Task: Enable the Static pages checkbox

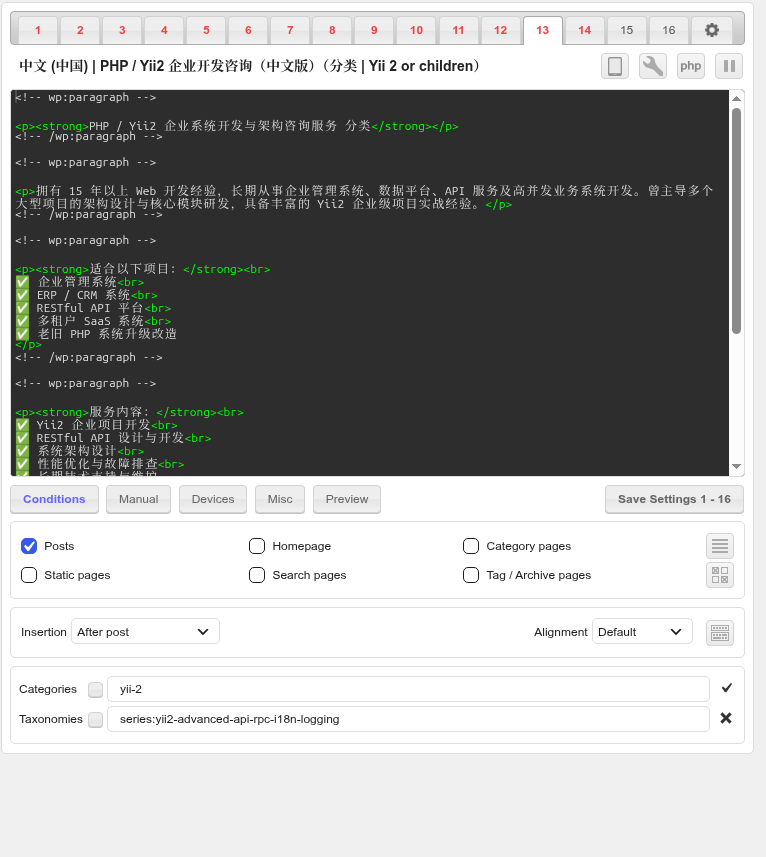Action: [29, 575]
